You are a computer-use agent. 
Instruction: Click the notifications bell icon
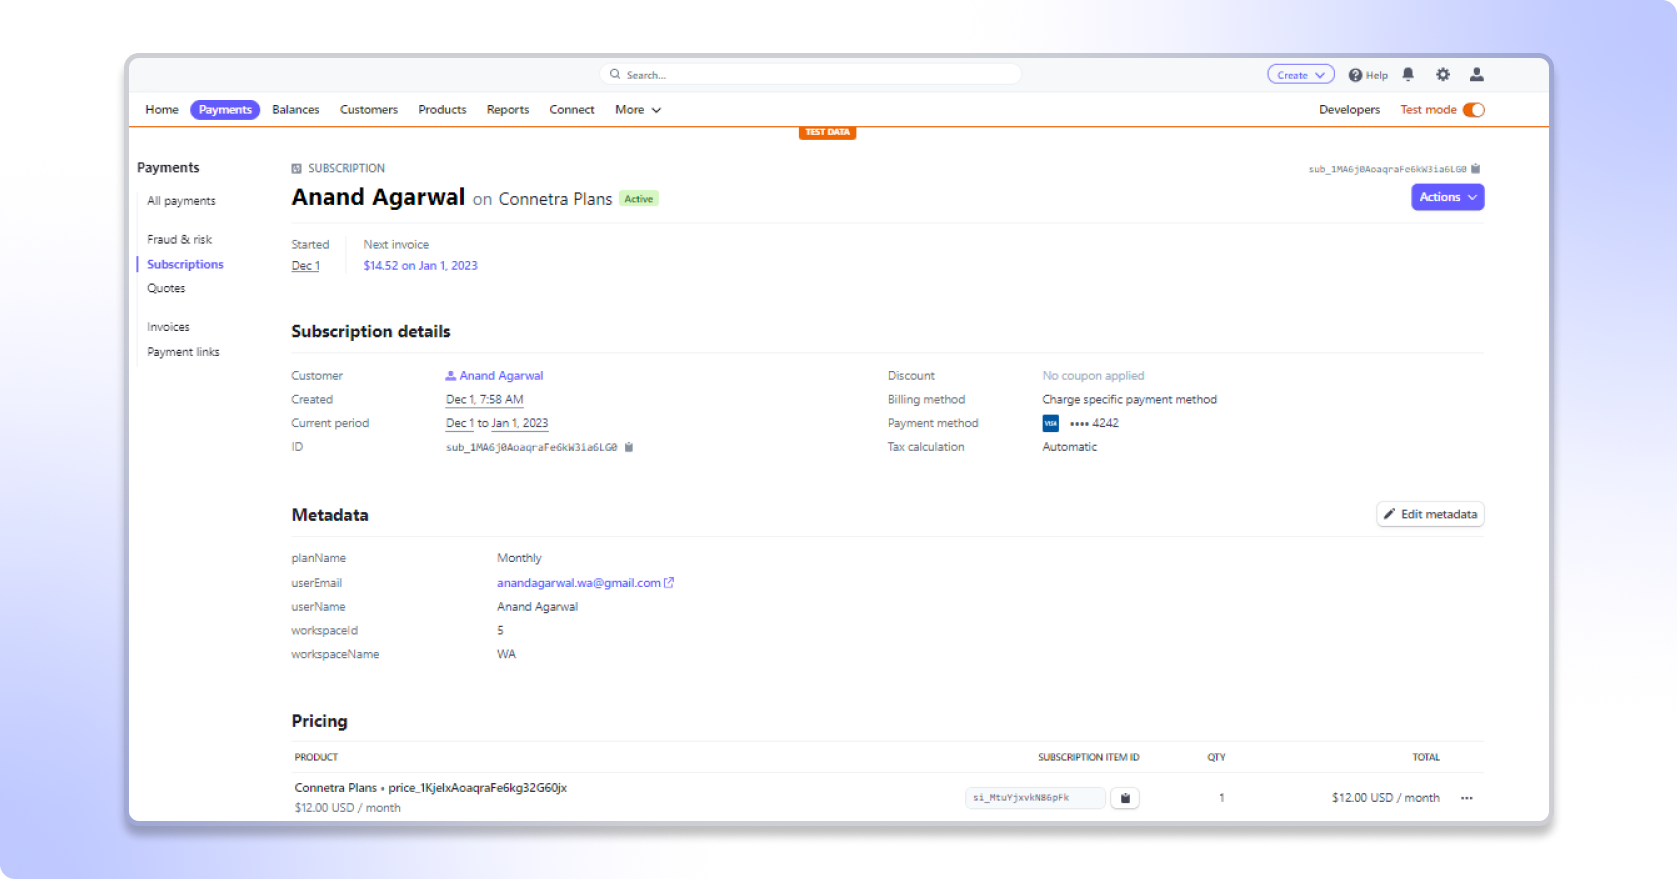(1408, 74)
